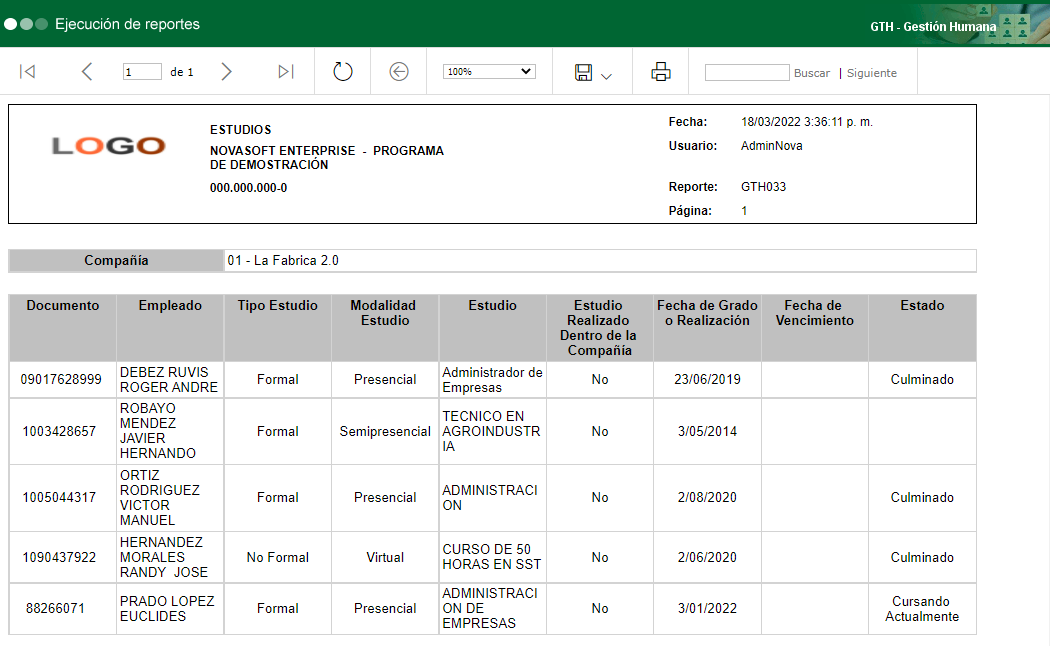Click the Semipresencial modality cell
Viewport: 1050px width, 646px height.
pyautogui.click(x=385, y=432)
